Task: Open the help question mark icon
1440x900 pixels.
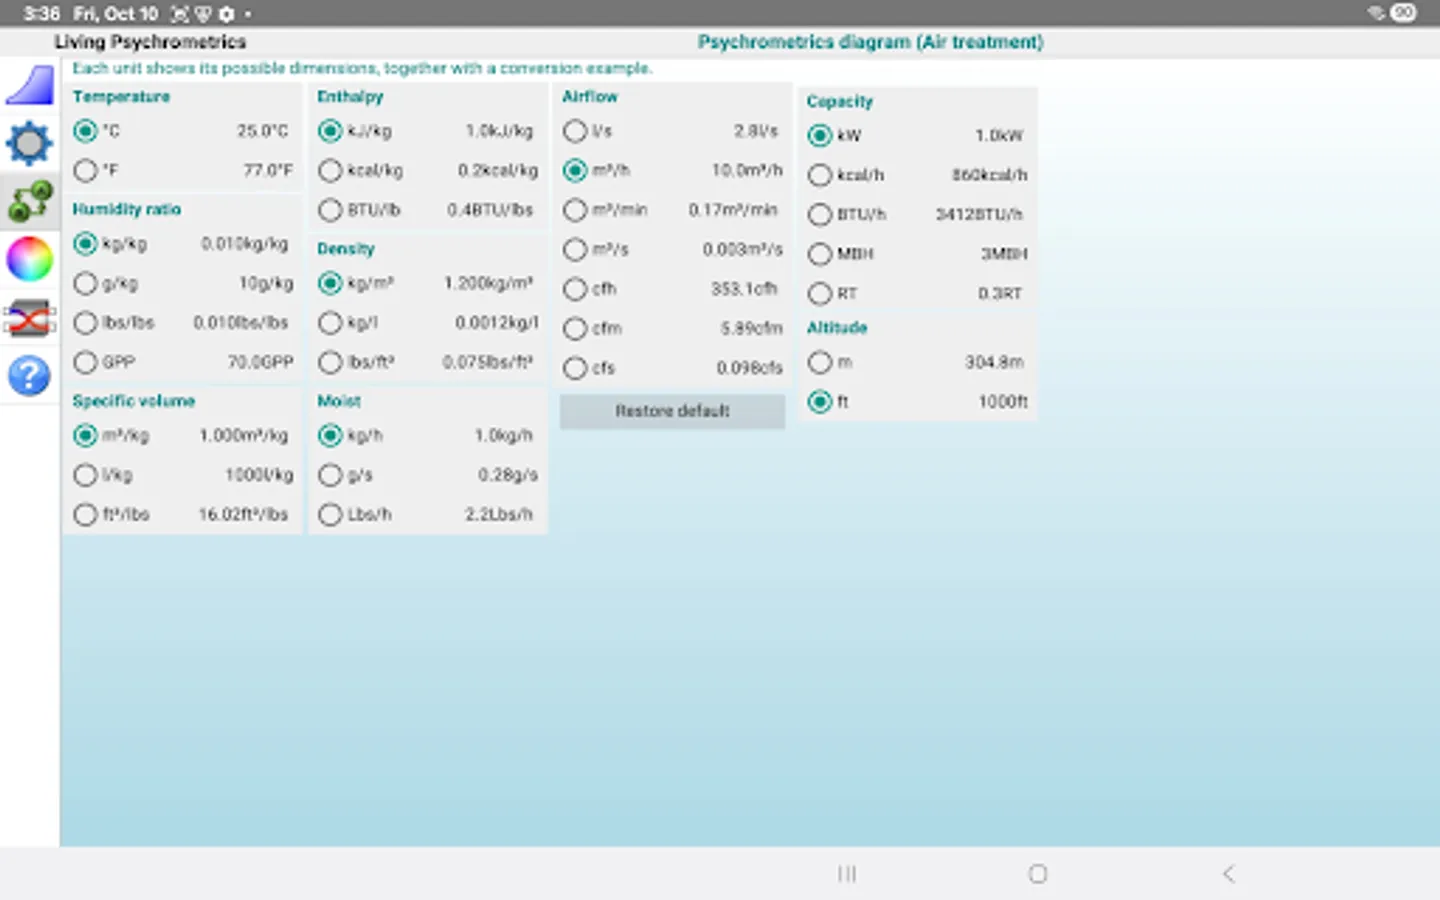Action: 29,375
